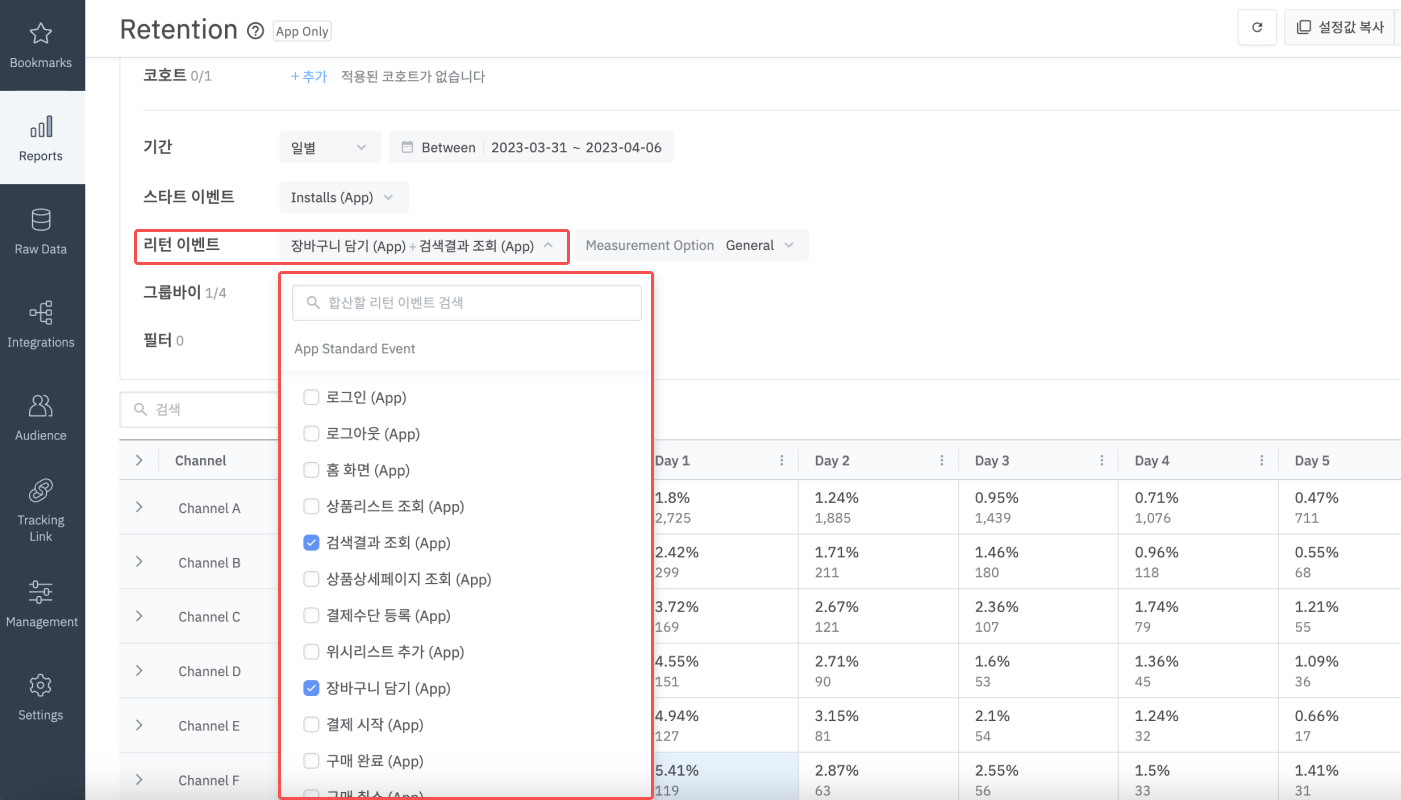Click Channel A Day 1 cell 1.8%
The height and width of the screenshot is (800, 1401).
[725, 507]
